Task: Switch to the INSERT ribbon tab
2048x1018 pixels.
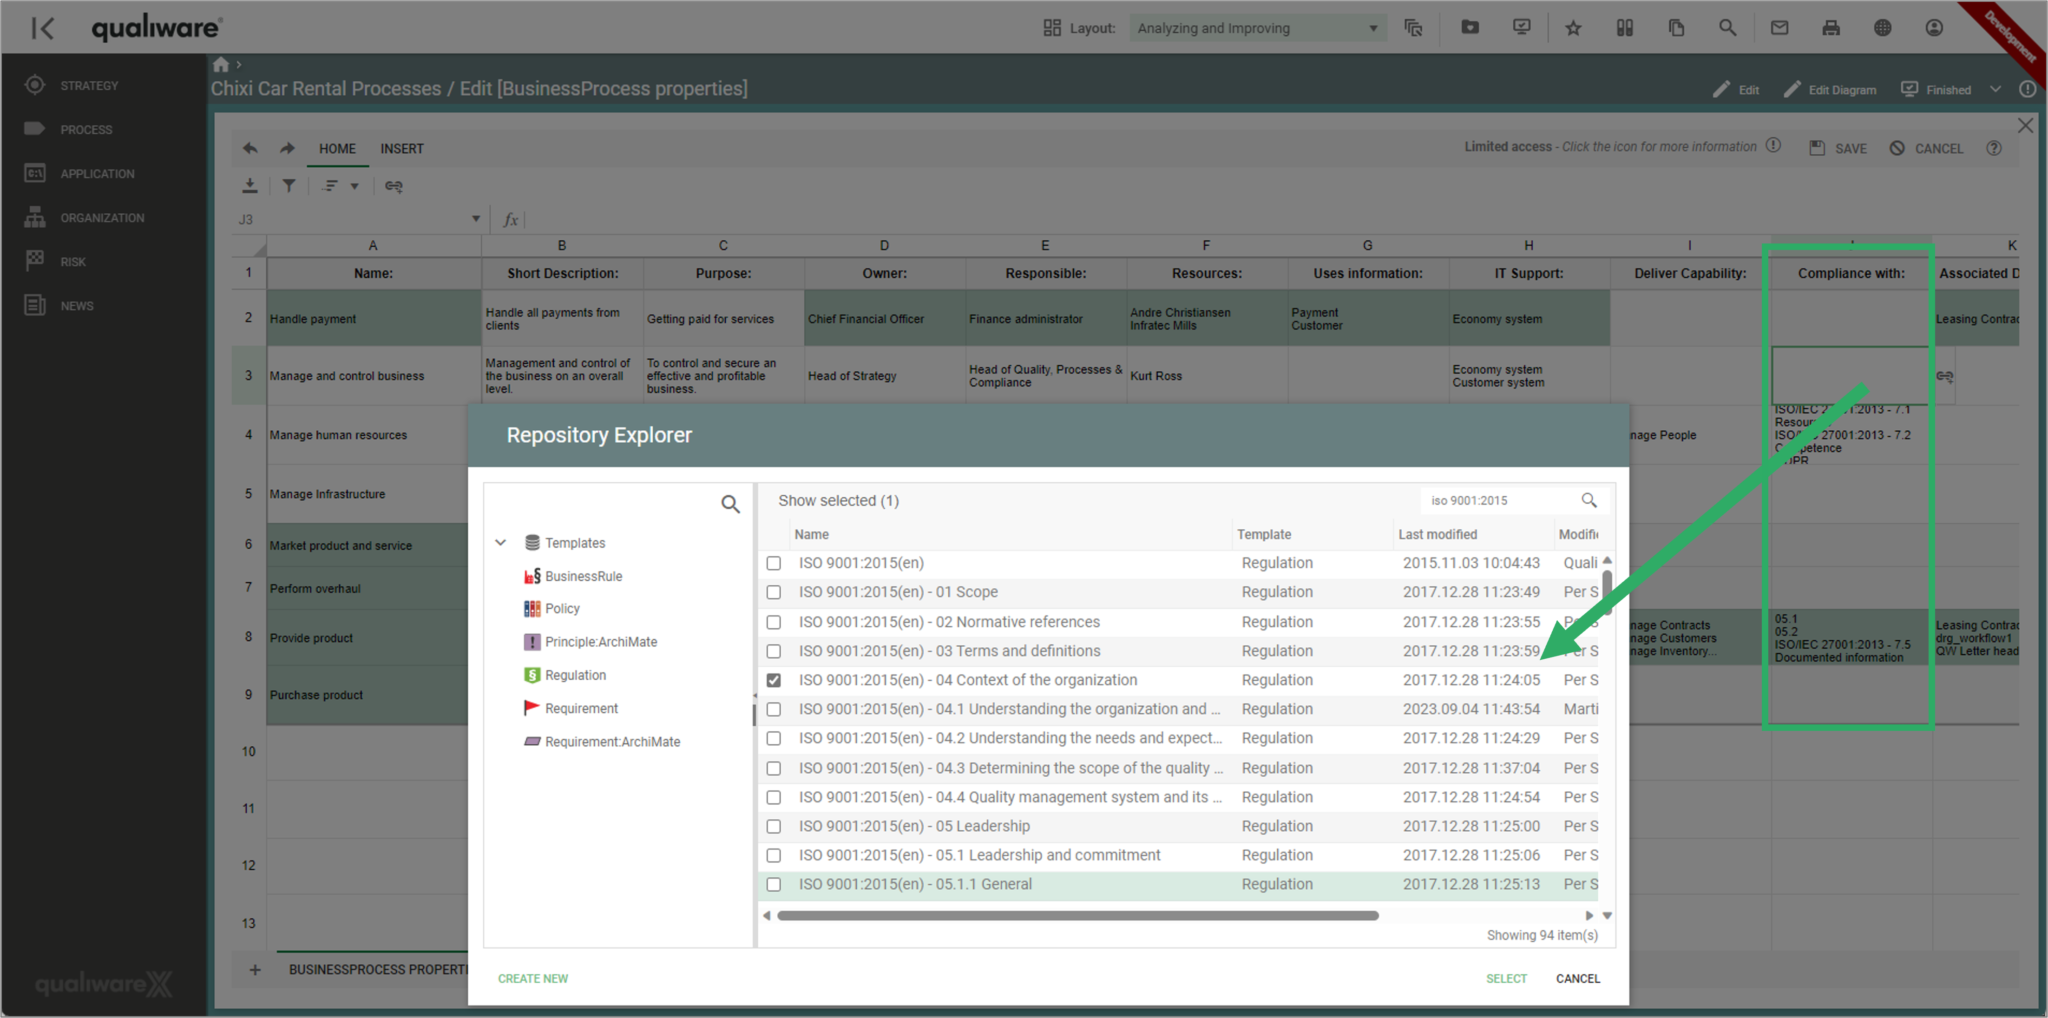Action: [402, 148]
